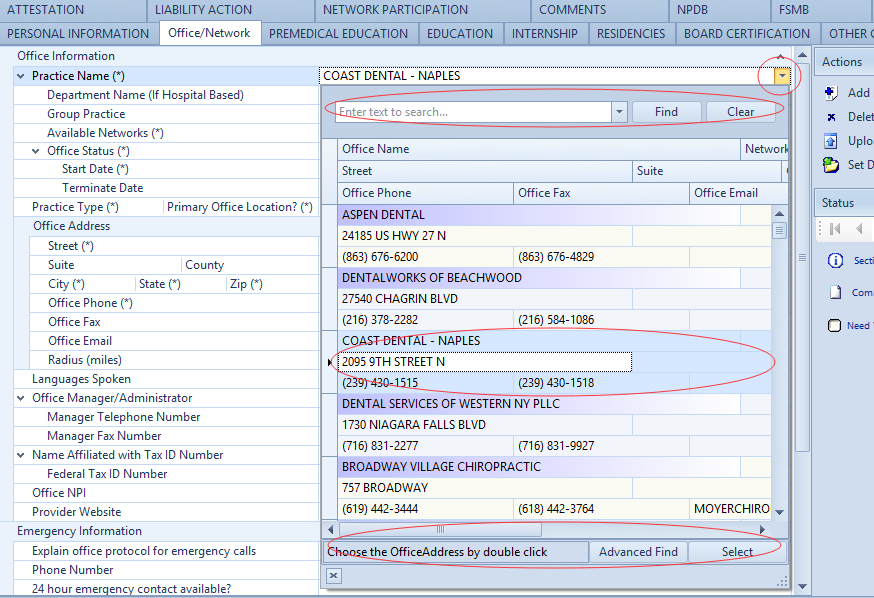
Task: Go to first record in Status navigator
Action: (x=835, y=228)
